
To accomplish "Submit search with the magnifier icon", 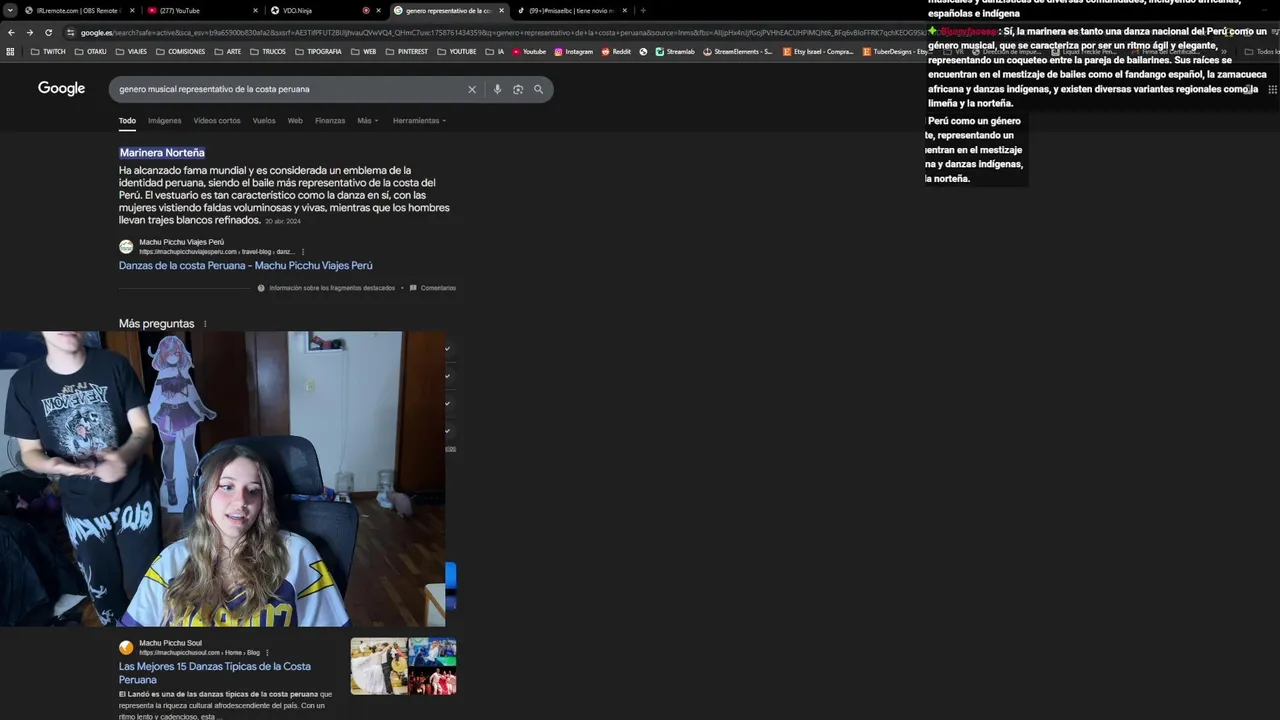I will (x=538, y=89).
